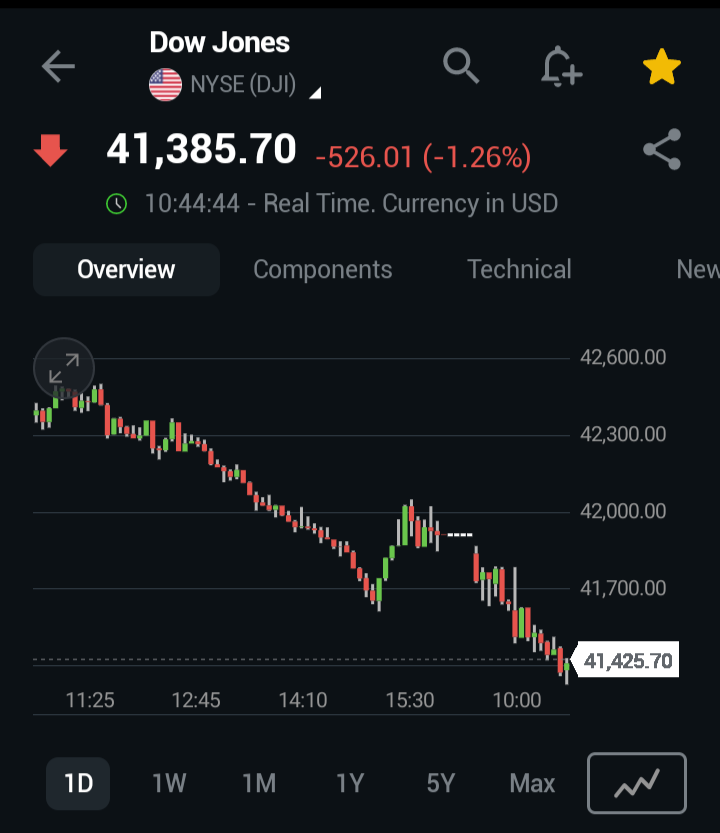This screenshot has width=720, height=833.
Task: Change chart type with line-chart button
Action: pyautogui.click(x=637, y=783)
